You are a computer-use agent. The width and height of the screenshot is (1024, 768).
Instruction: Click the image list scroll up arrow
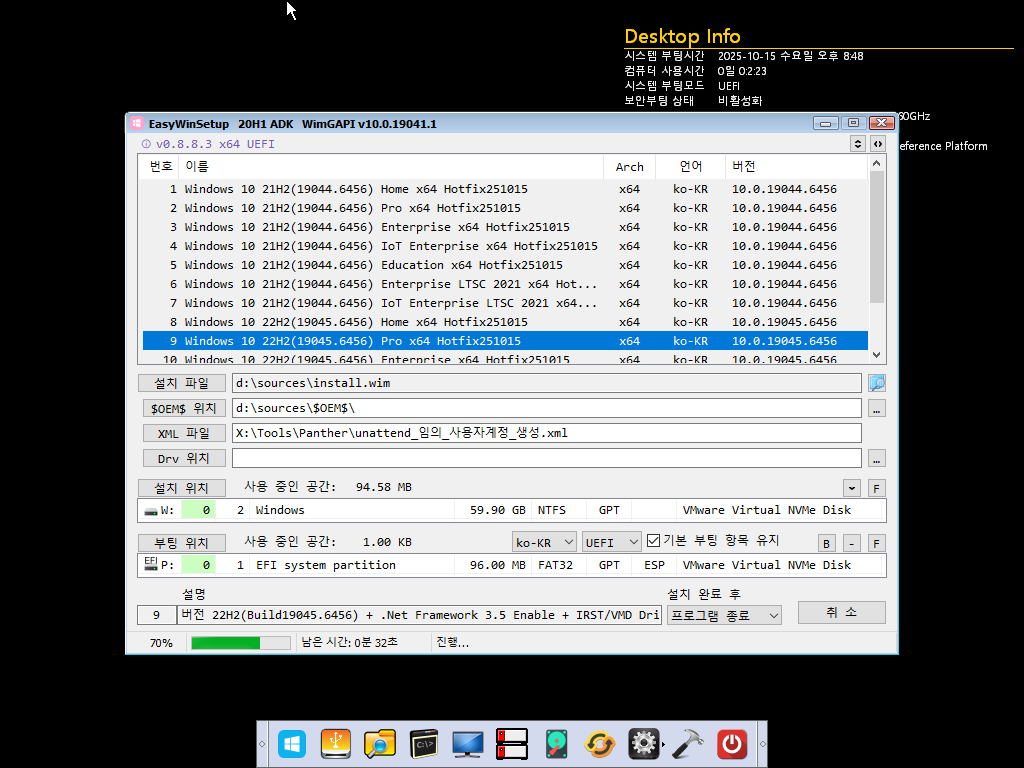[876, 163]
